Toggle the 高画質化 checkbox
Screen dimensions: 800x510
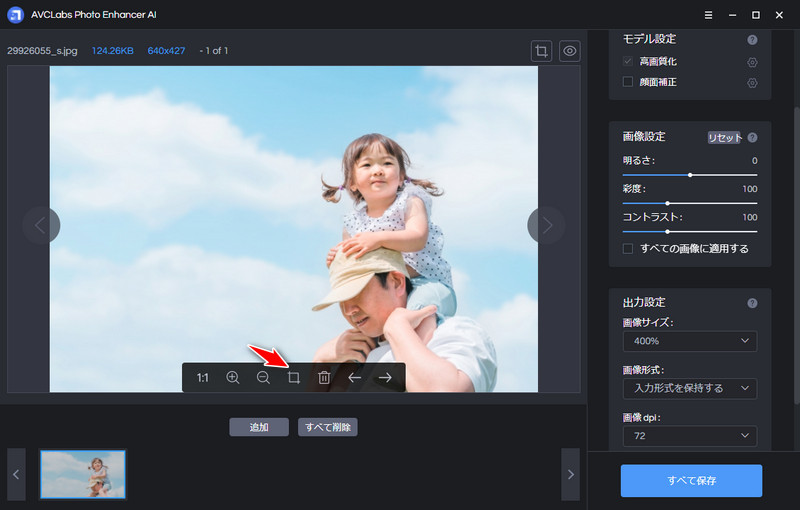[628, 61]
